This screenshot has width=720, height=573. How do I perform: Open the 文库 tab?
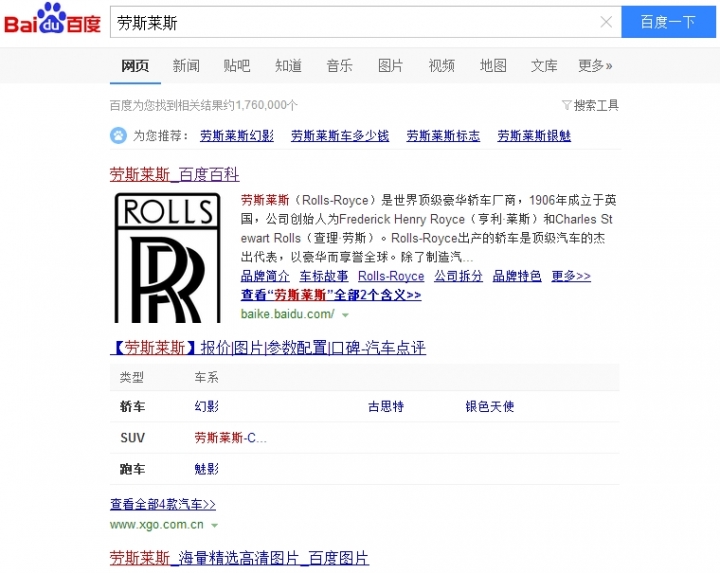coord(544,66)
